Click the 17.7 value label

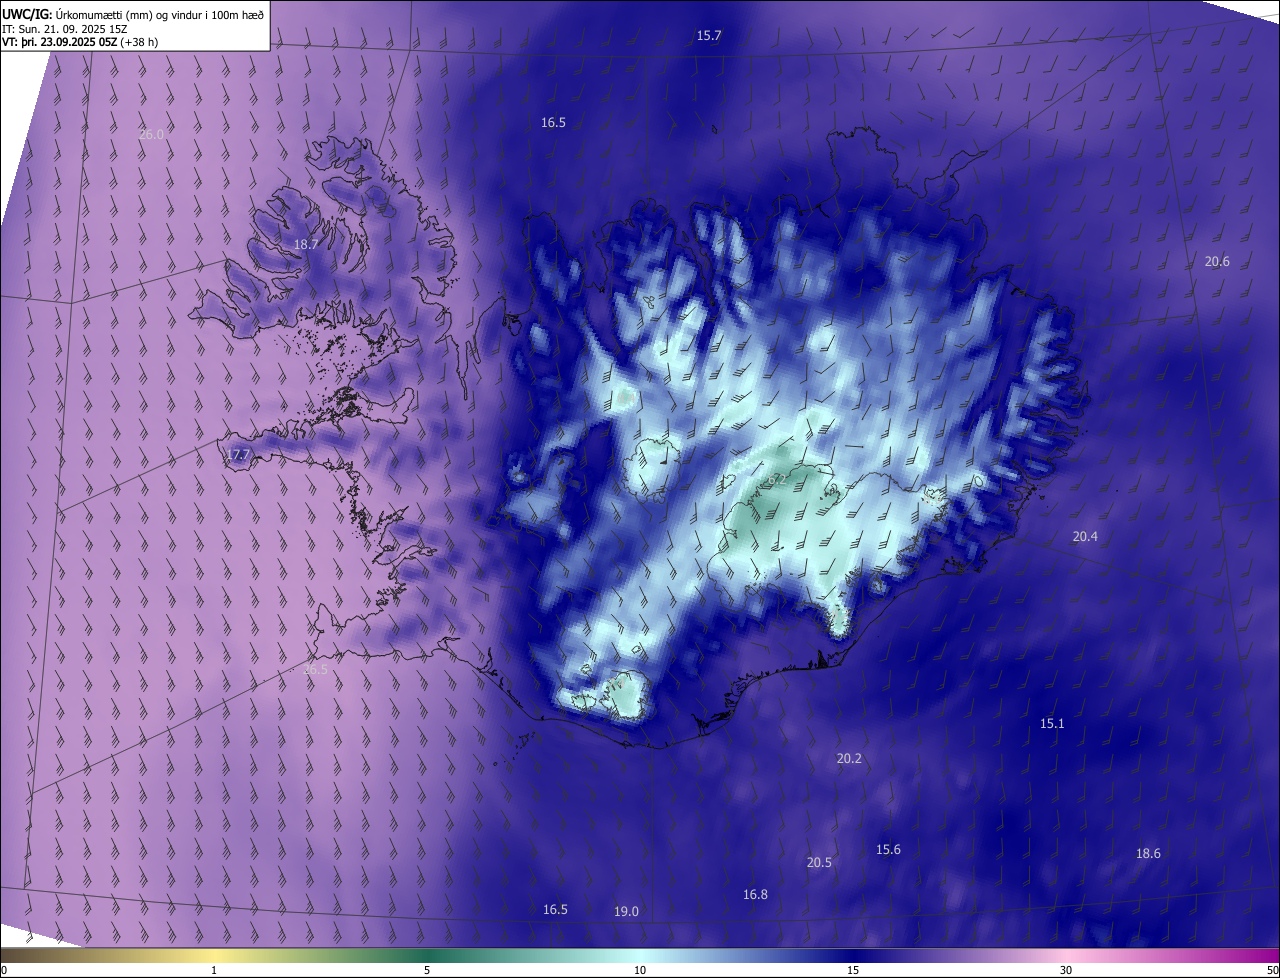click(238, 454)
